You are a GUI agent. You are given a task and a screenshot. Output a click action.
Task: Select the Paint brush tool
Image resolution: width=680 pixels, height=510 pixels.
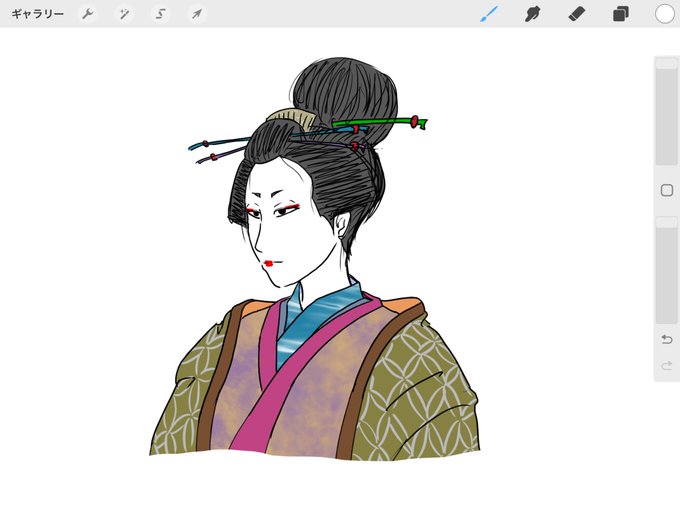coord(489,14)
